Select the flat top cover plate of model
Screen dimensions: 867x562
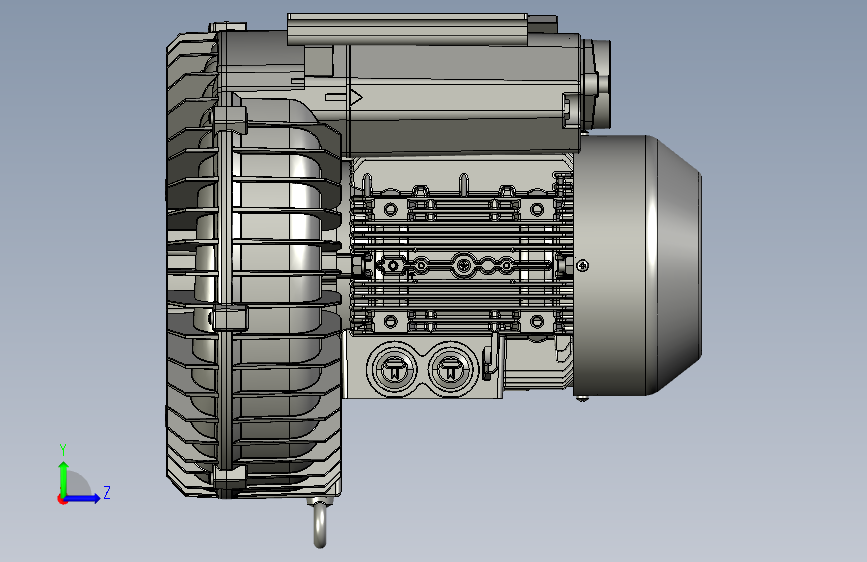click(408, 29)
